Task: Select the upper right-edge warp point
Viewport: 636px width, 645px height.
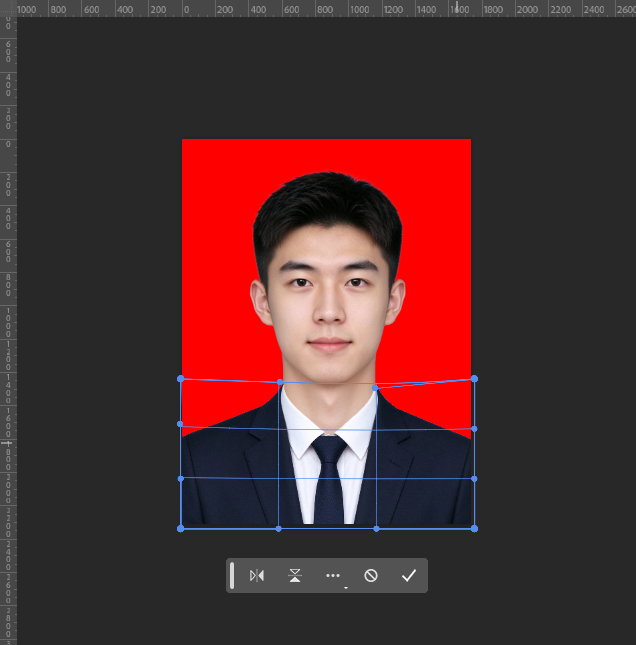Action: (x=474, y=429)
